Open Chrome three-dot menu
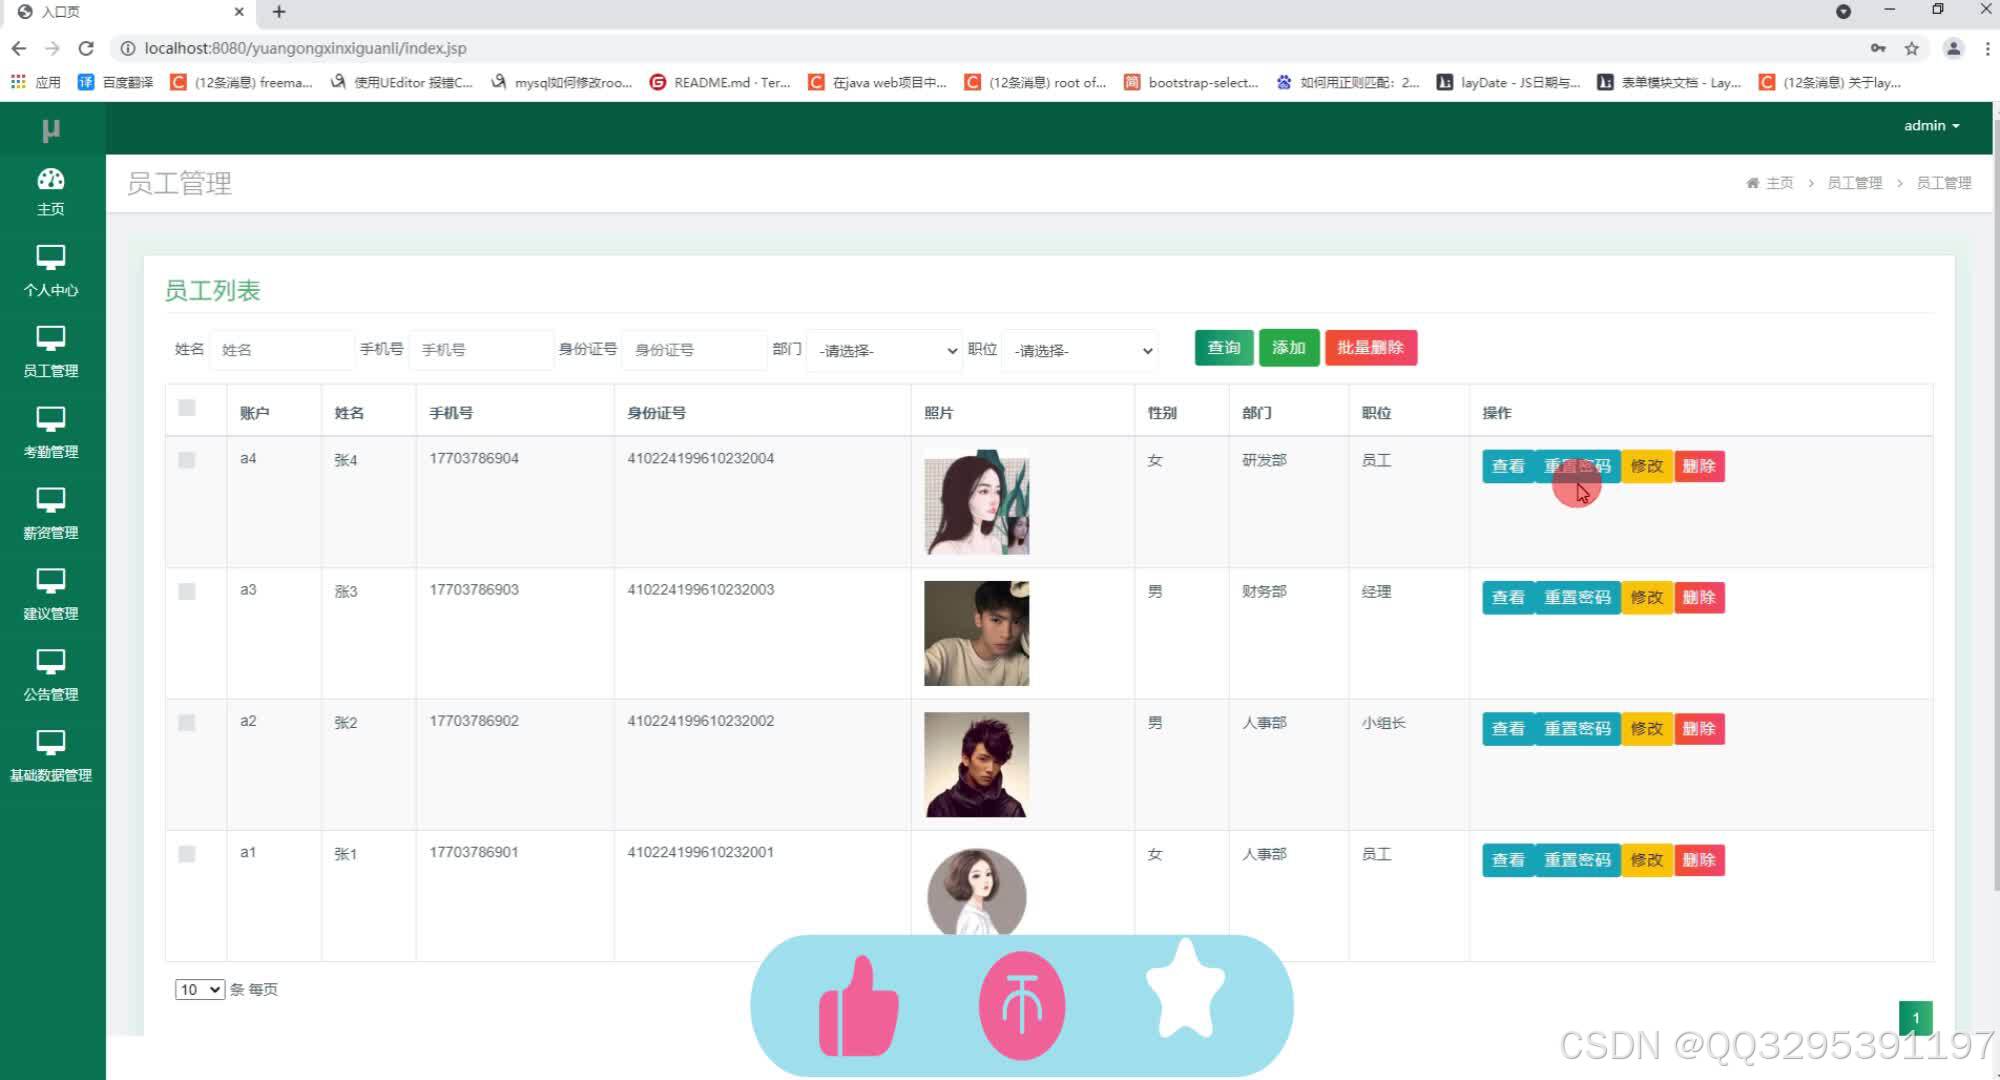The height and width of the screenshot is (1080, 2000). click(x=1987, y=48)
